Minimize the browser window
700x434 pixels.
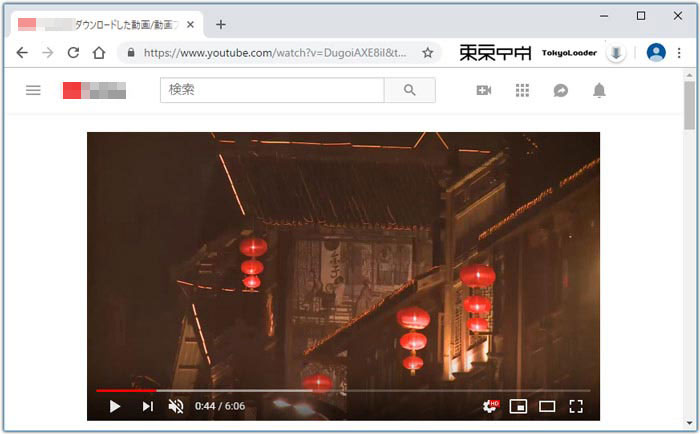click(x=604, y=16)
